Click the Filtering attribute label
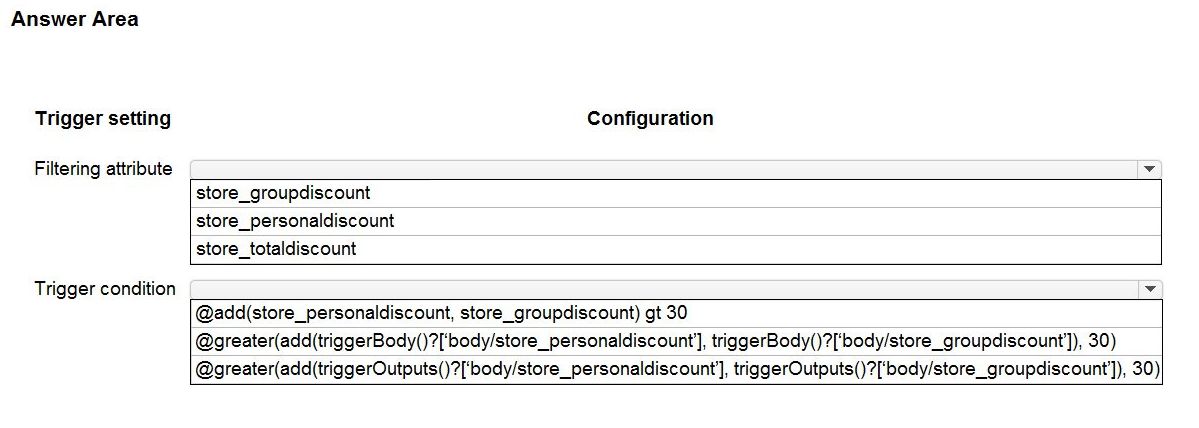Image resolution: width=1199 pixels, height=428 pixels. pyautogui.click(x=104, y=169)
